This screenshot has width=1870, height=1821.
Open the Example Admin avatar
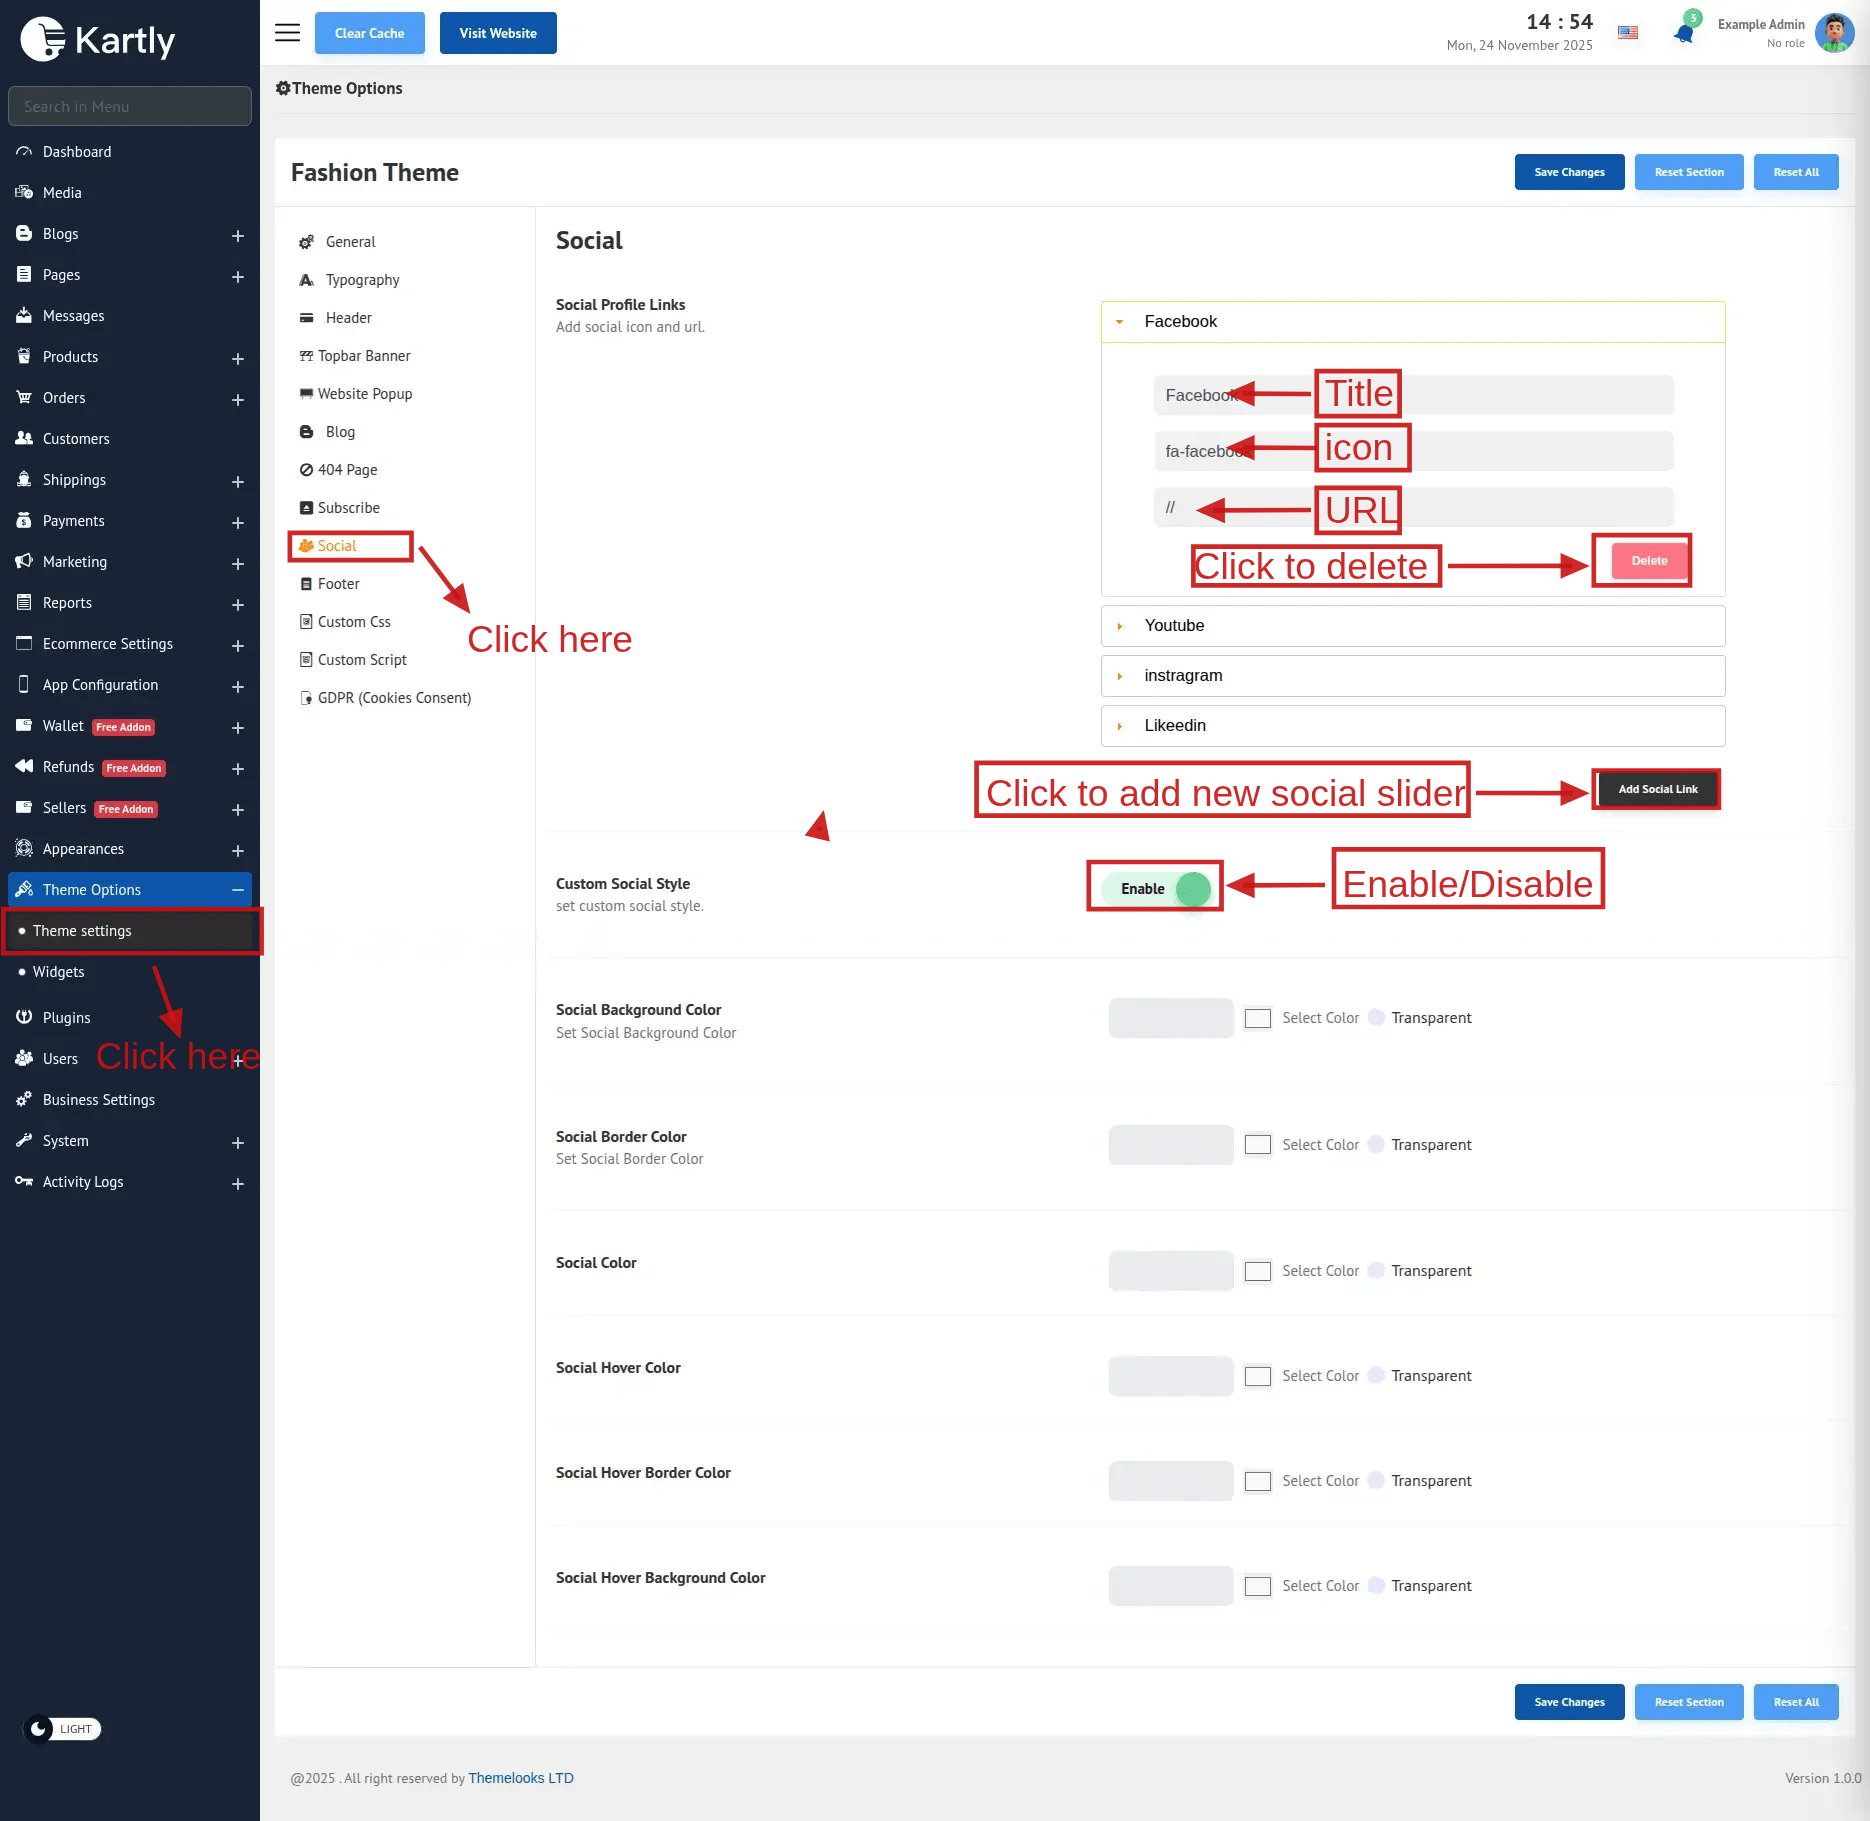pos(1834,33)
